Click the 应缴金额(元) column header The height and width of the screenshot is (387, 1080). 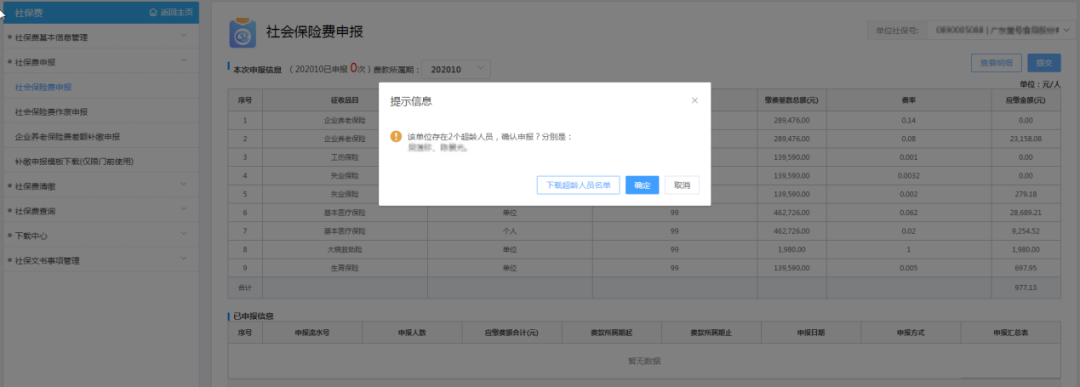click(x=1026, y=100)
